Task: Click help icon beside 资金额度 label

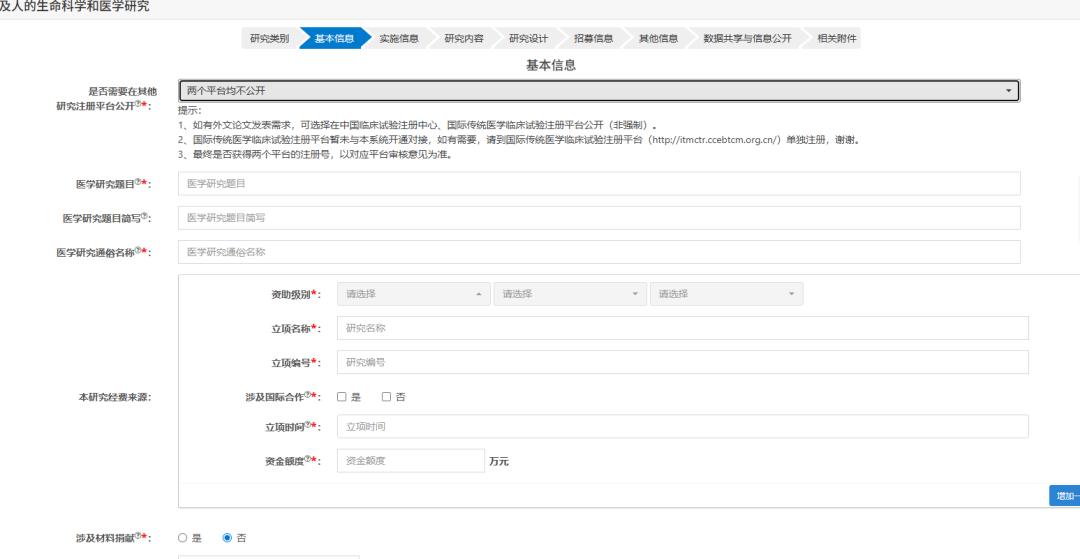Action: click(308, 458)
